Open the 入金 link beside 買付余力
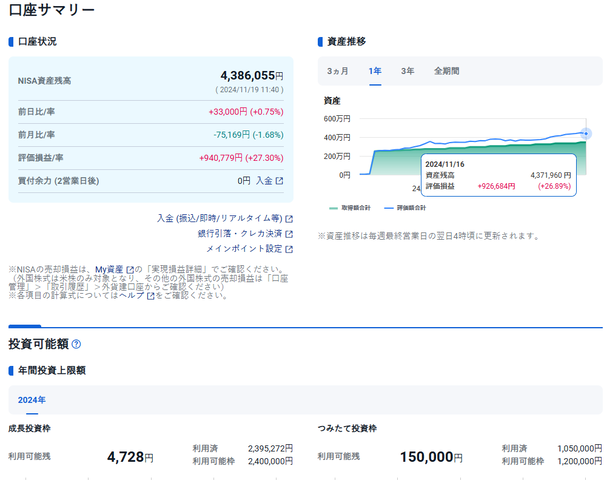This screenshot has width=604, height=480. [x=264, y=181]
